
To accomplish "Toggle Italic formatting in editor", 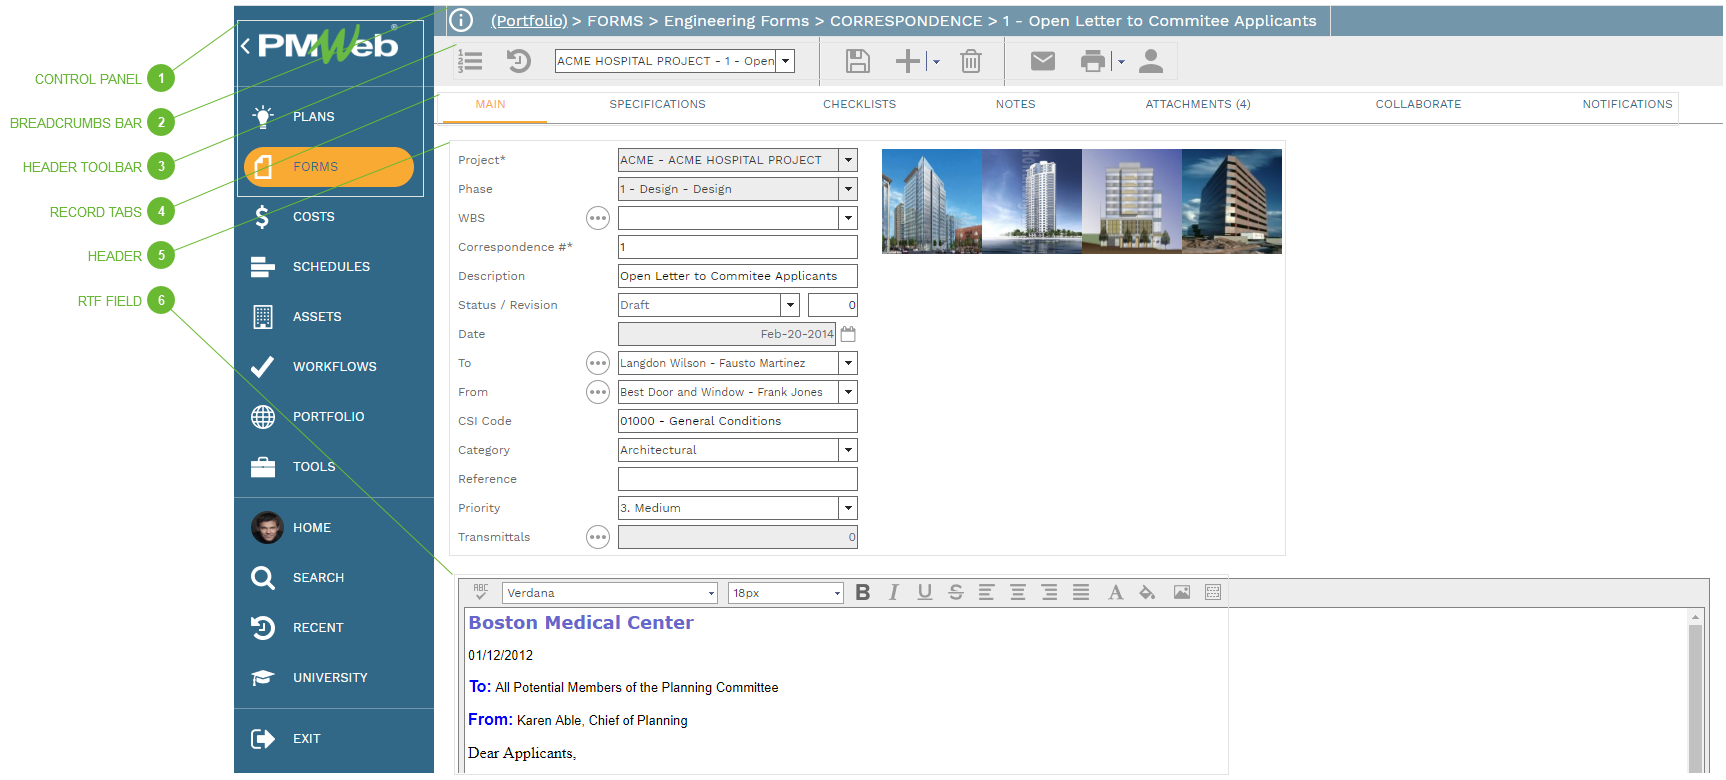I will 894,593.
